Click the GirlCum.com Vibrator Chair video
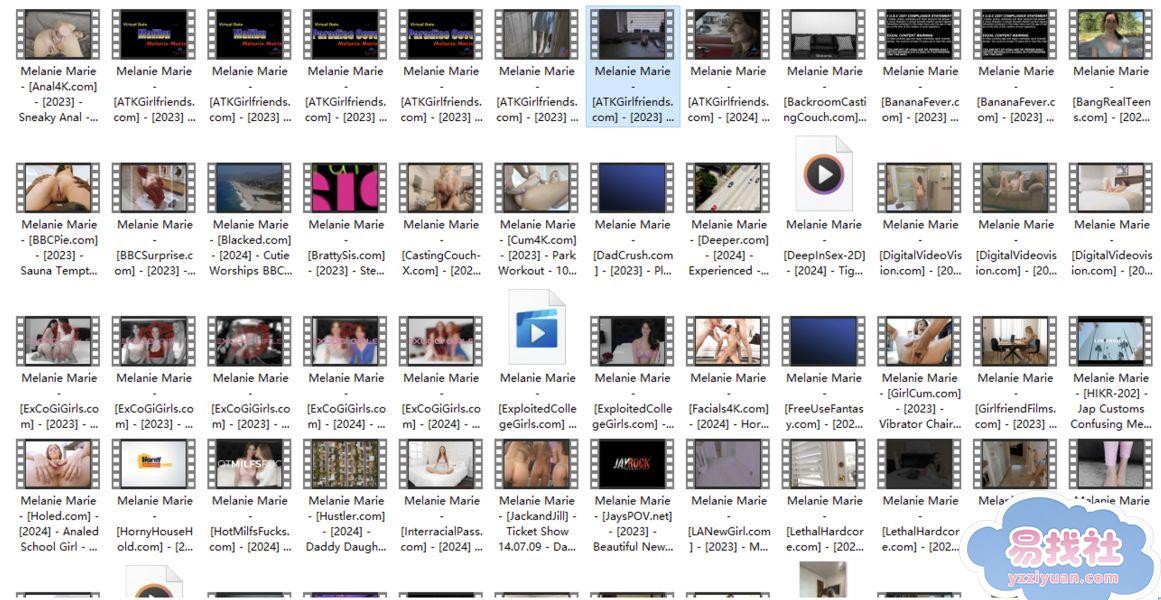Screen dimensions: 1161x600 [920, 341]
